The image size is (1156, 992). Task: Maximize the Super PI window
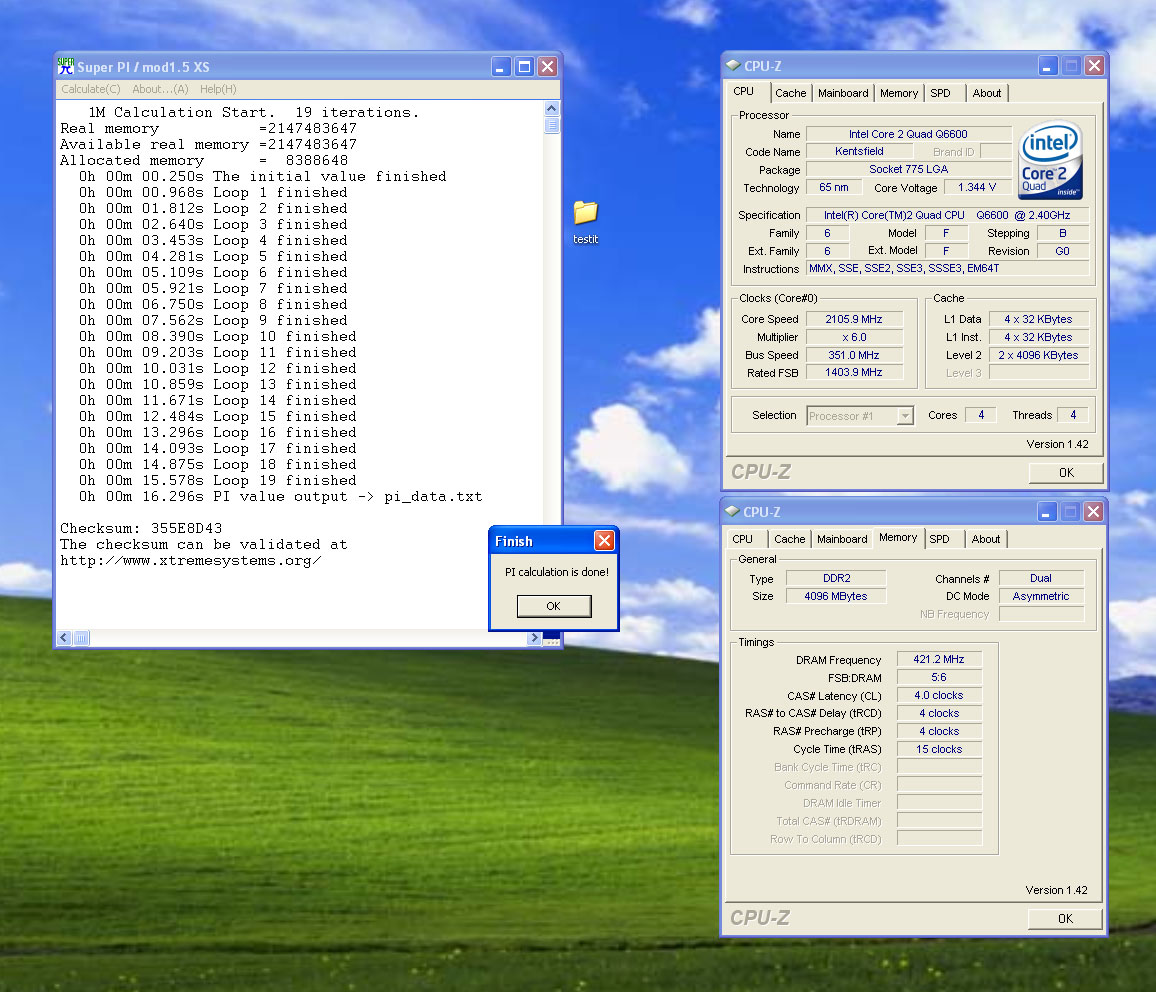[524, 66]
